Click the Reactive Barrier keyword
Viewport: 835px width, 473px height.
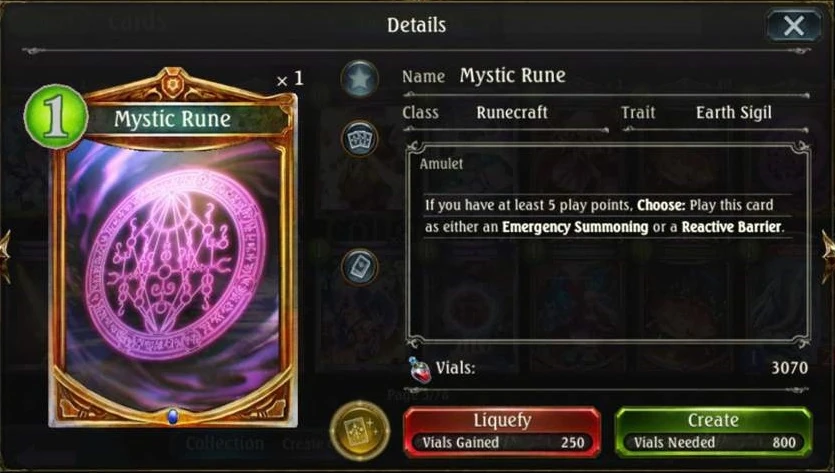(731, 227)
